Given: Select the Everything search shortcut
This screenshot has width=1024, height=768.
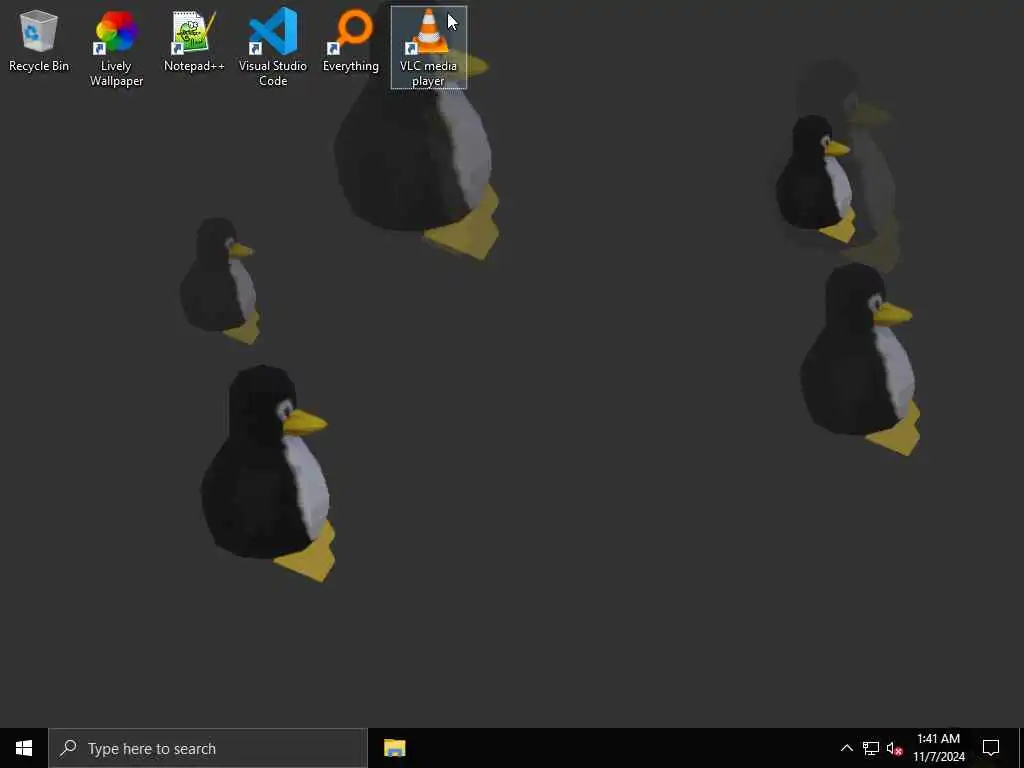Looking at the screenshot, I should (x=351, y=40).
